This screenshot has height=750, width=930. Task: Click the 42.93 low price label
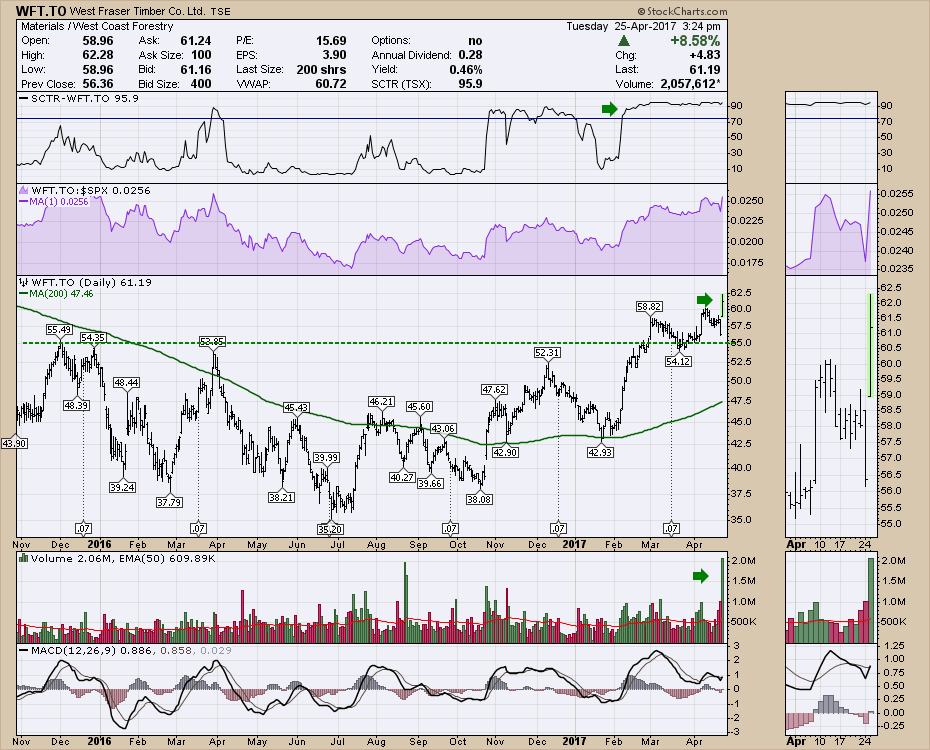[600, 452]
